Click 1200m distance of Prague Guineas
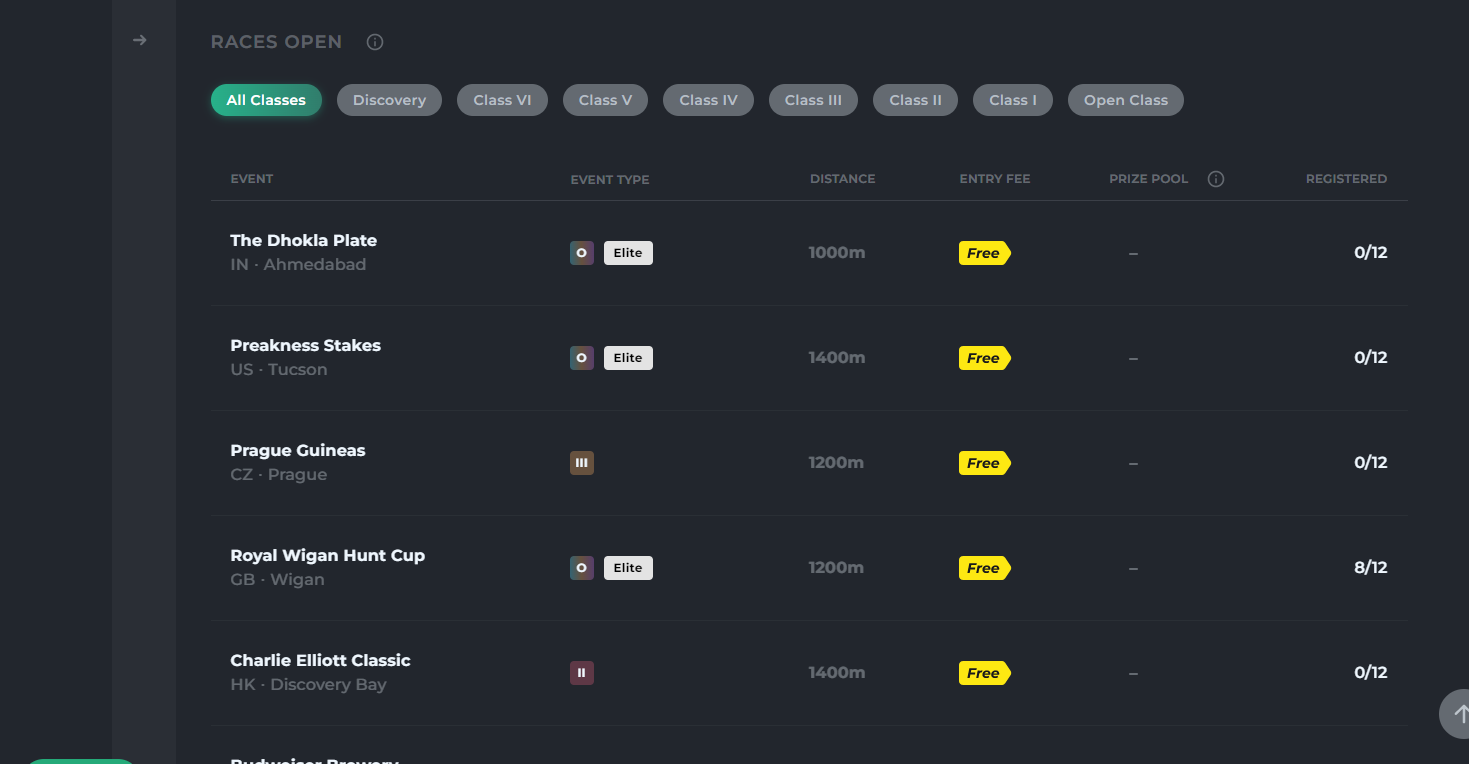This screenshot has height=764, width=1469. click(837, 463)
